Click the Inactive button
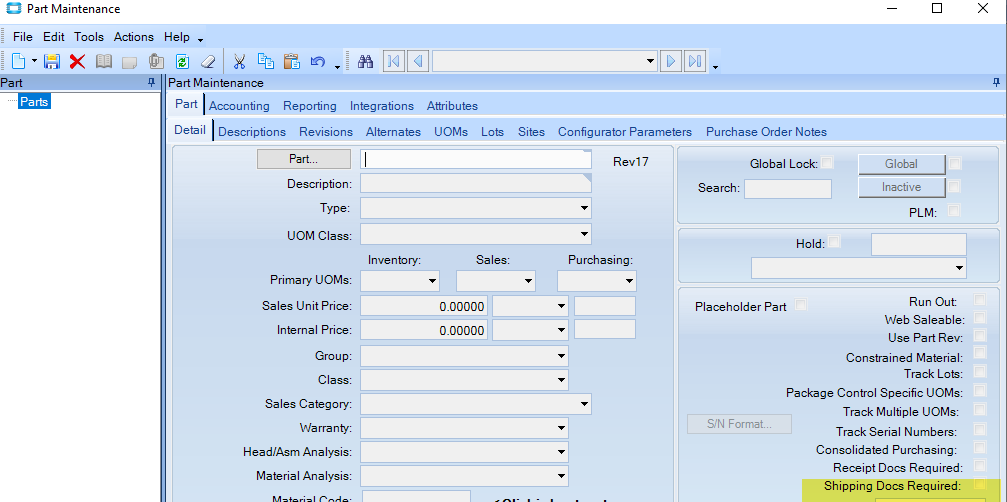1007x502 pixels. pos(901,187)
